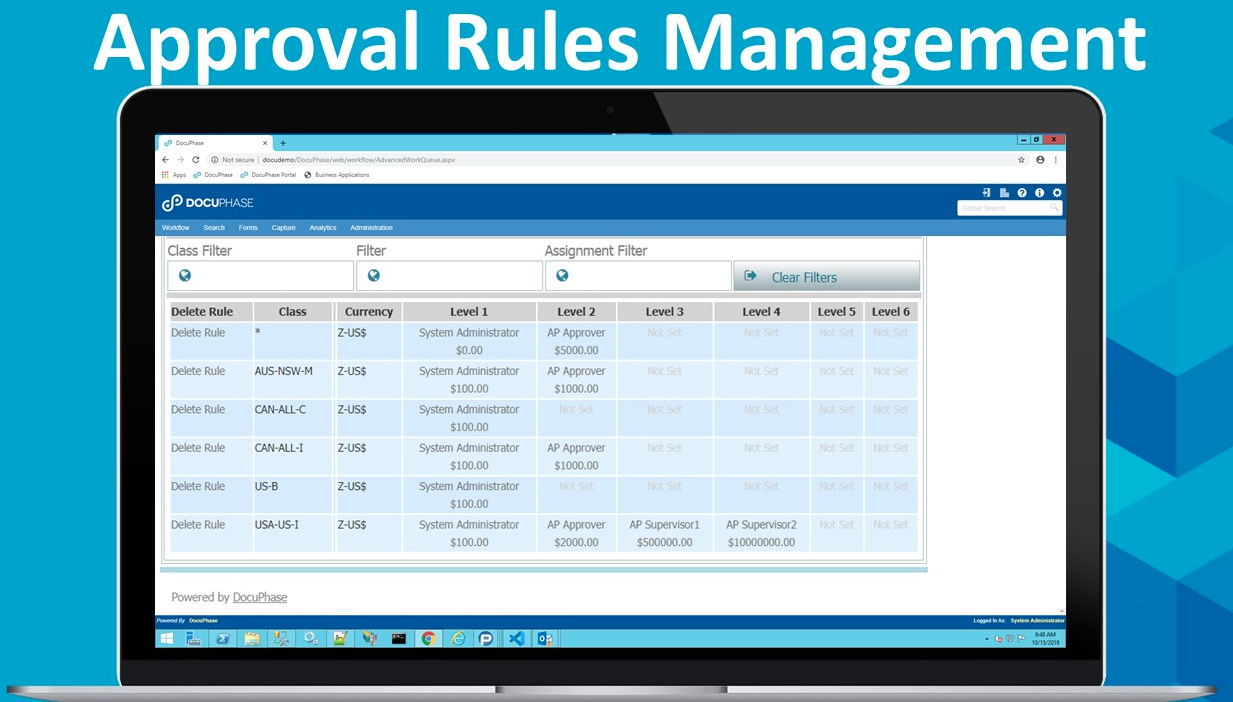1233x702 pixels.
Task: Open the DocuPhase Portal bookmark
Action: [x=268, y=175]
